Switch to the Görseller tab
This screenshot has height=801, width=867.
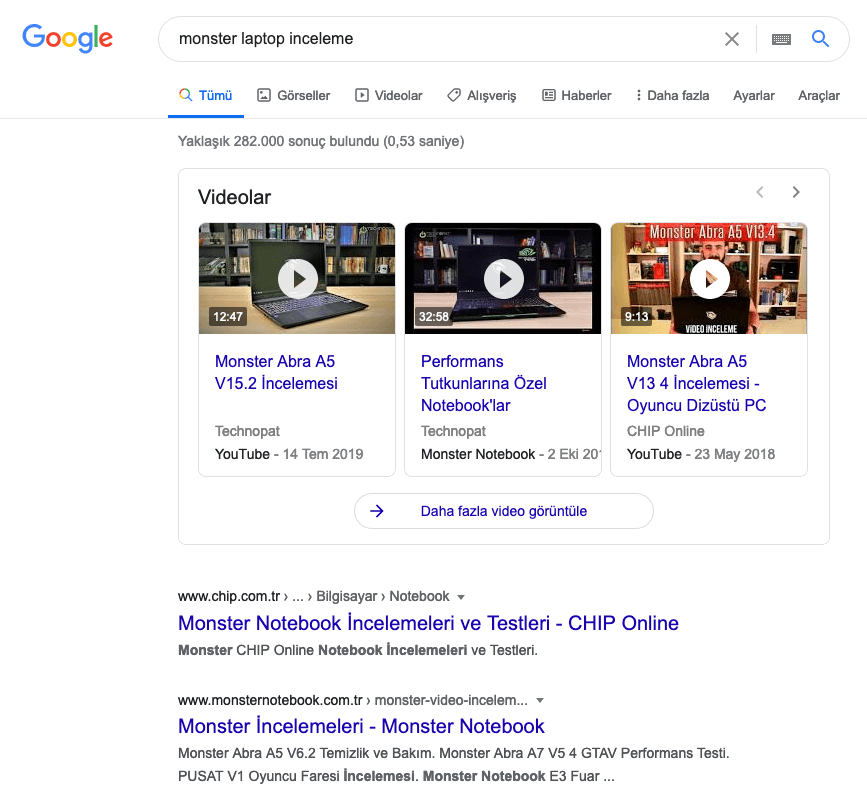pos(294,95)
